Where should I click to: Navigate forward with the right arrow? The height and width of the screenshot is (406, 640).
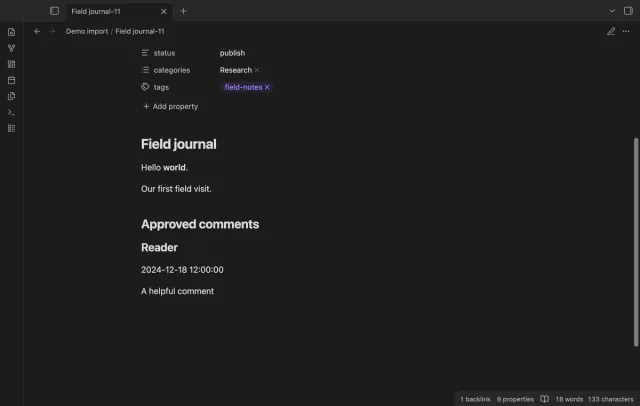point(52,31)
